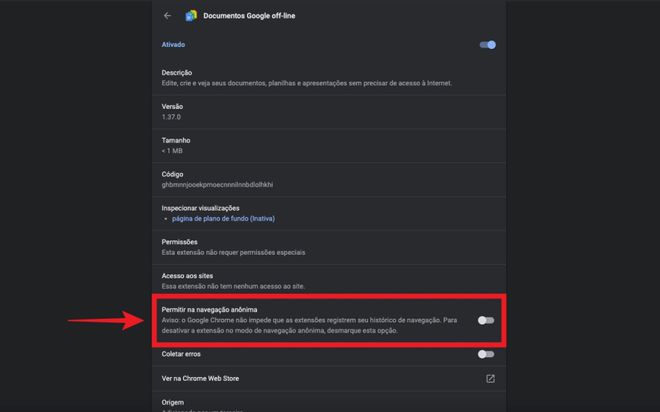
Task: Click the Tamanho heading
Action: click(176, 140)
